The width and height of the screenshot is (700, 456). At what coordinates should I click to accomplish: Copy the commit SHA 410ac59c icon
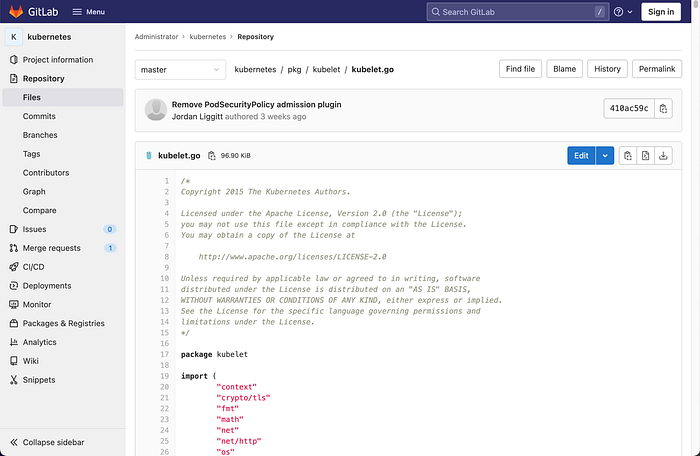coord(663,109)
